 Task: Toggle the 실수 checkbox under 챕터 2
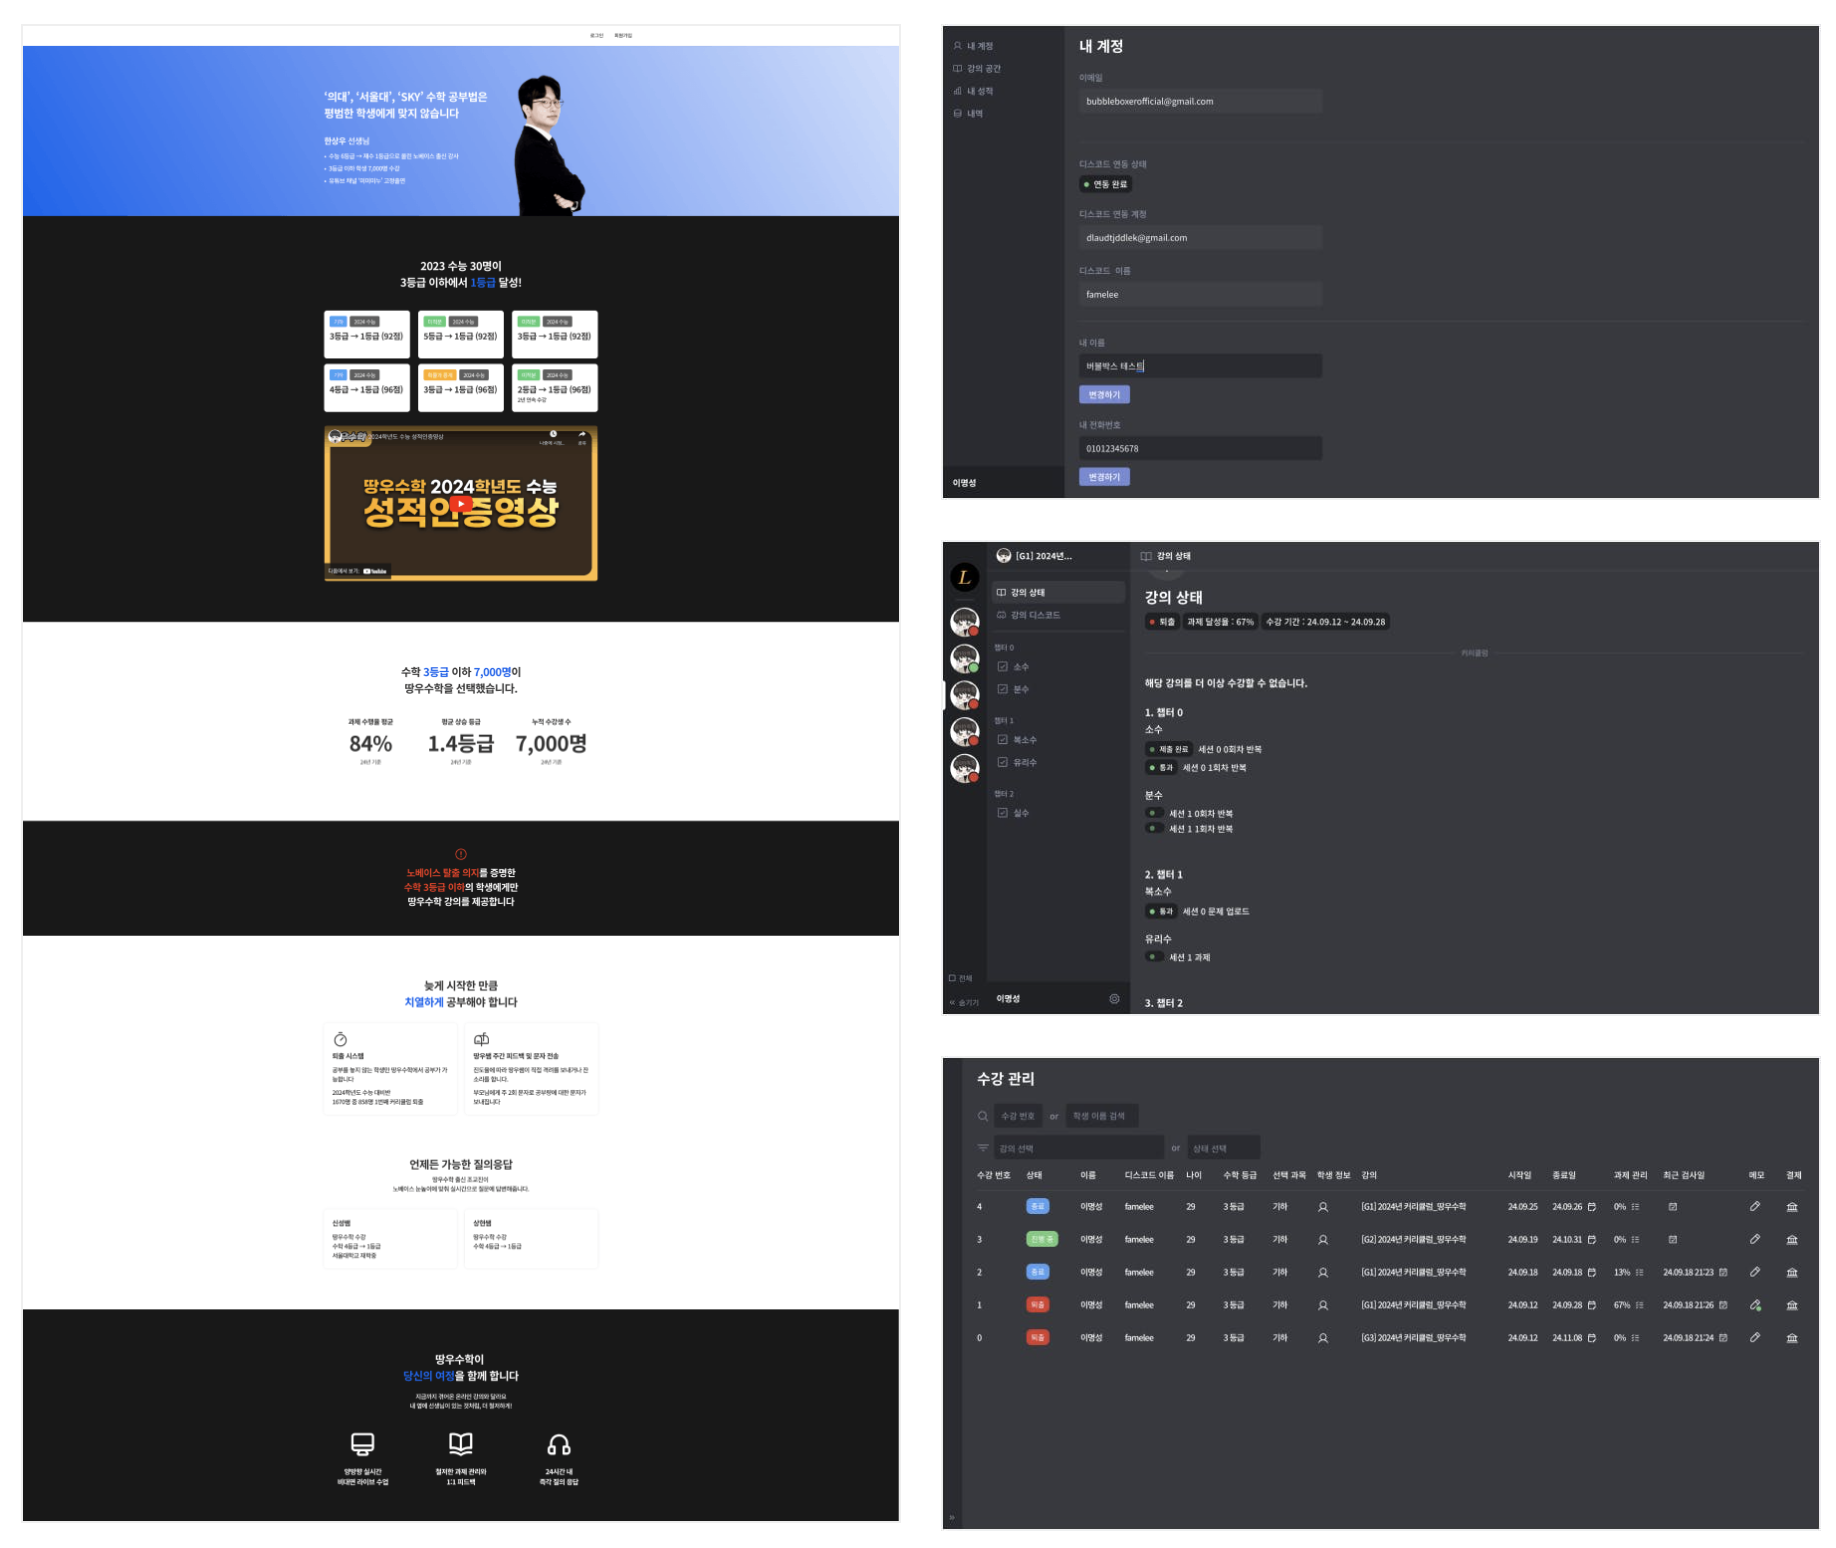tap(1002, 813)
